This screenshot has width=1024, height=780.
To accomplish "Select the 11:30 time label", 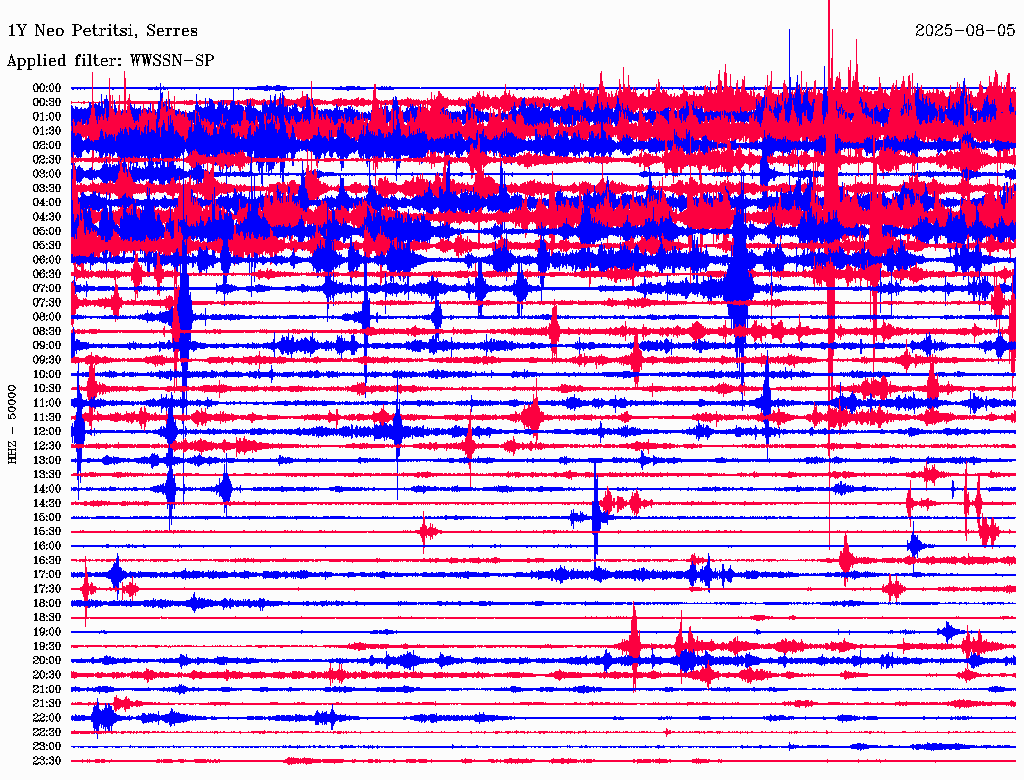I will [x=47, y=417].
